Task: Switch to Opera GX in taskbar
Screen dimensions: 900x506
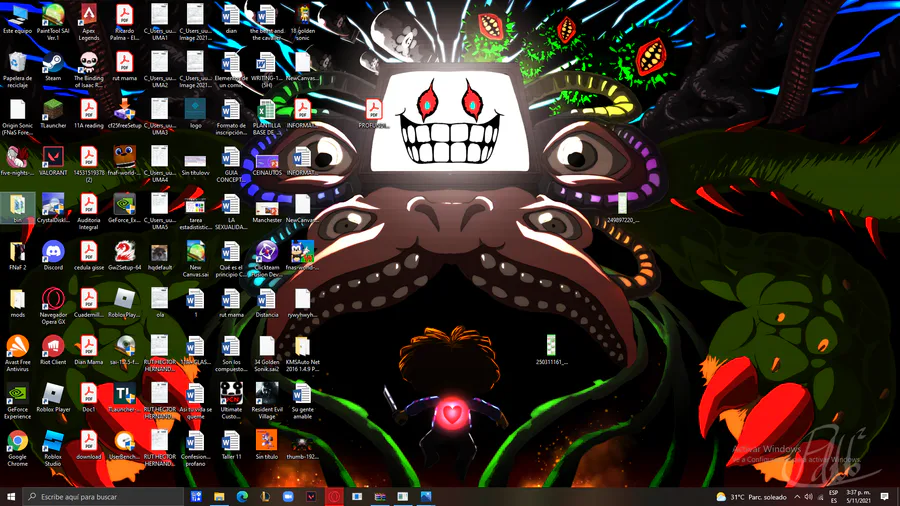Action: point(334,496)
